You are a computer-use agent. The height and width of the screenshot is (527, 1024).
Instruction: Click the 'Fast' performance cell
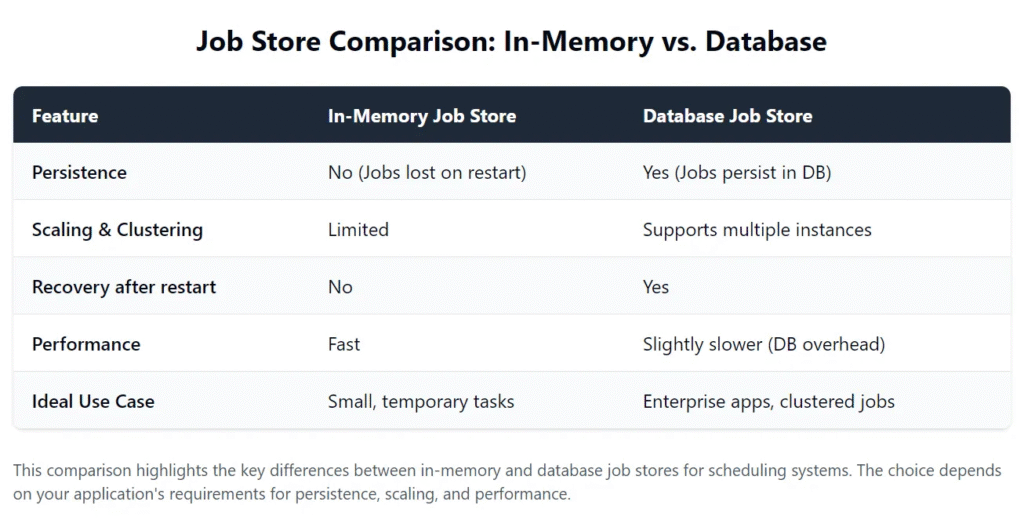click(344, 344)
